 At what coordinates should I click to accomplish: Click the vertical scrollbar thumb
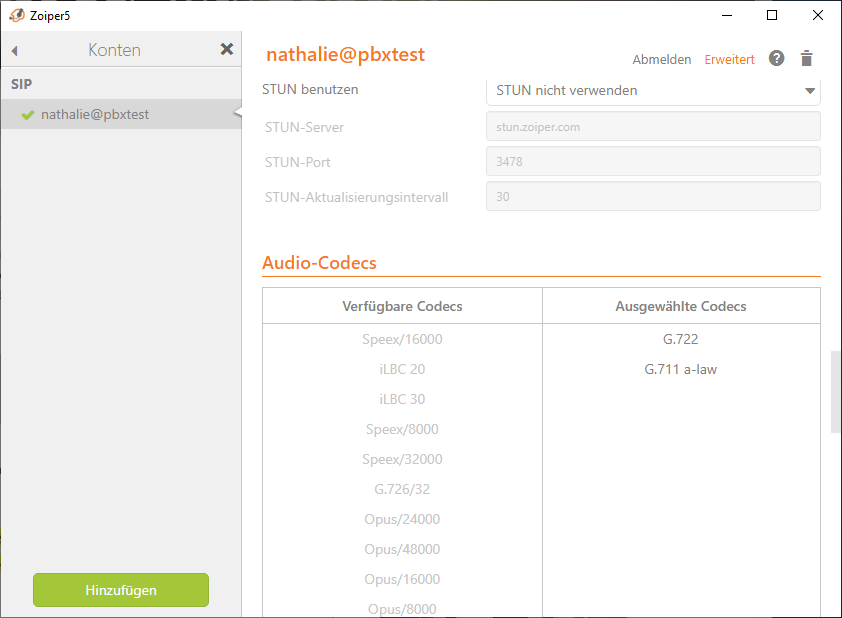coord(836,392)
